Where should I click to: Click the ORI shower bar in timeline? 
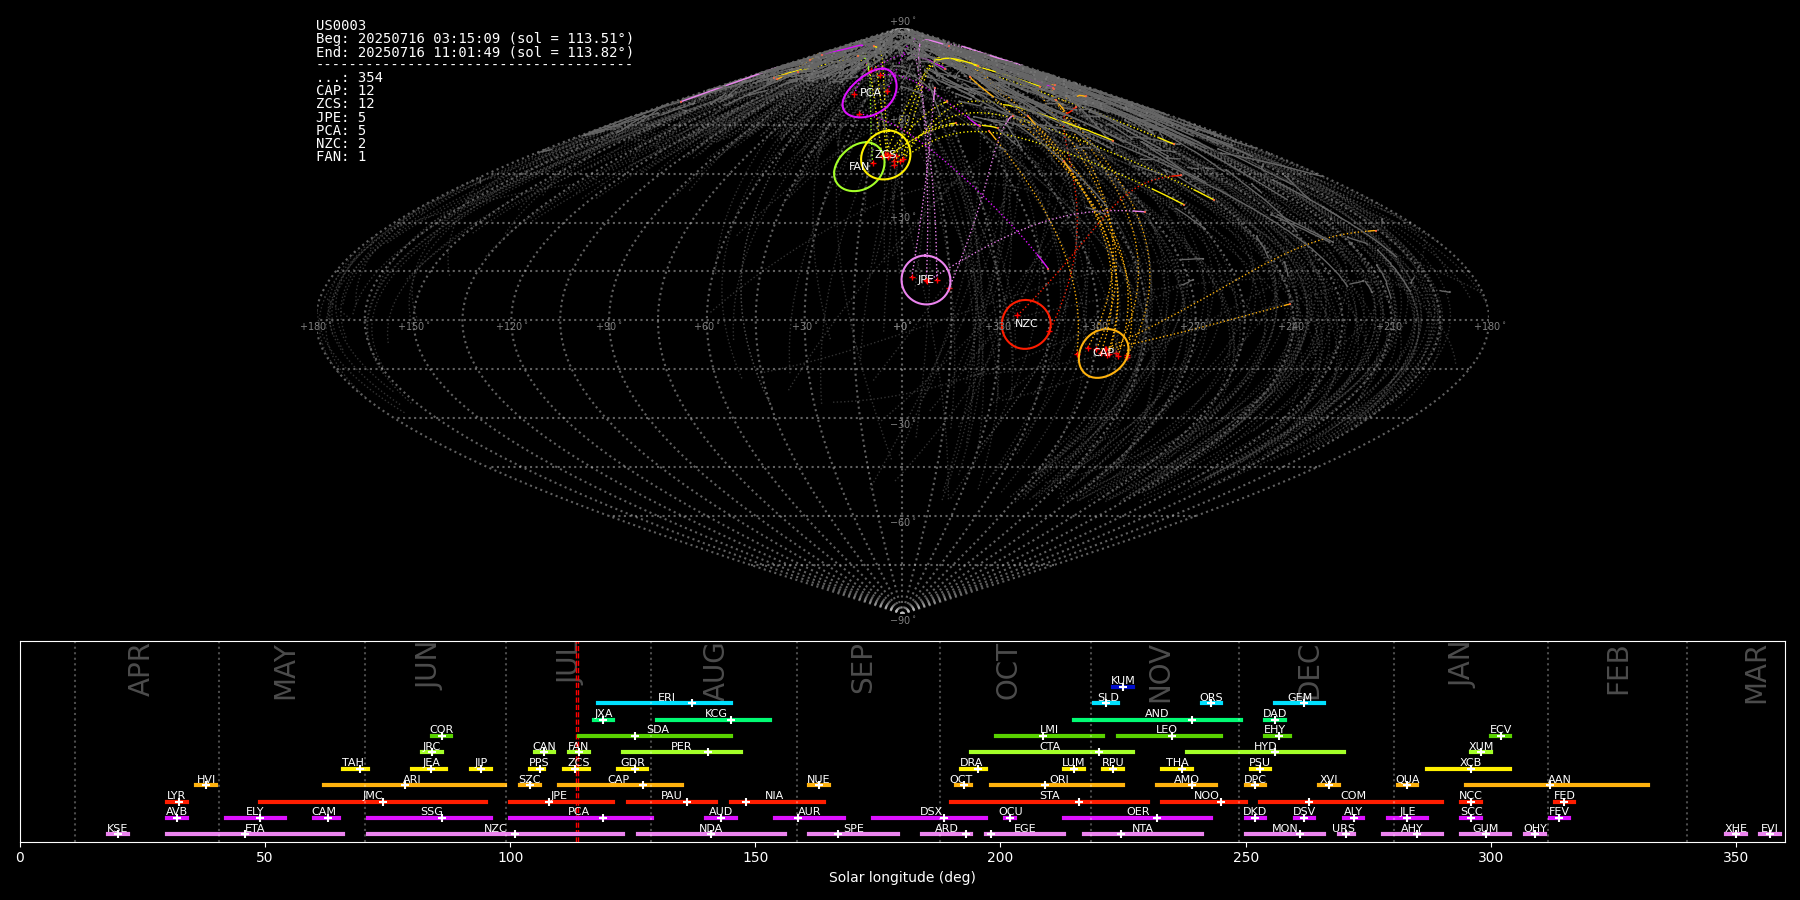(1057, 785)
